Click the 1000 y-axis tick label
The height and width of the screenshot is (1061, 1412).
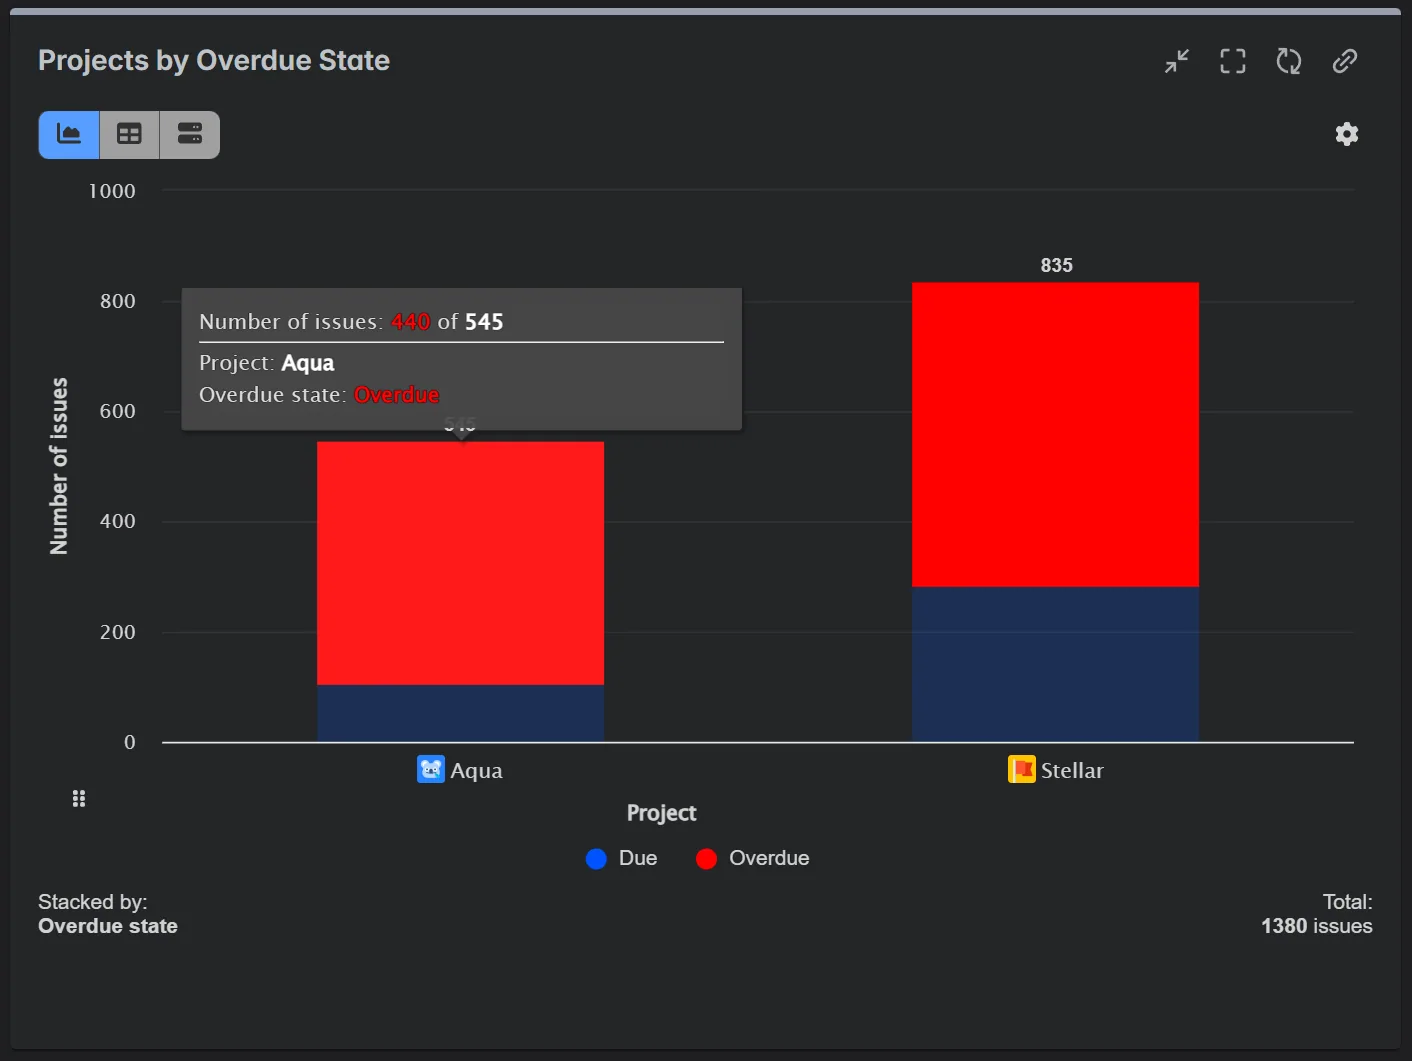(112, 191)
